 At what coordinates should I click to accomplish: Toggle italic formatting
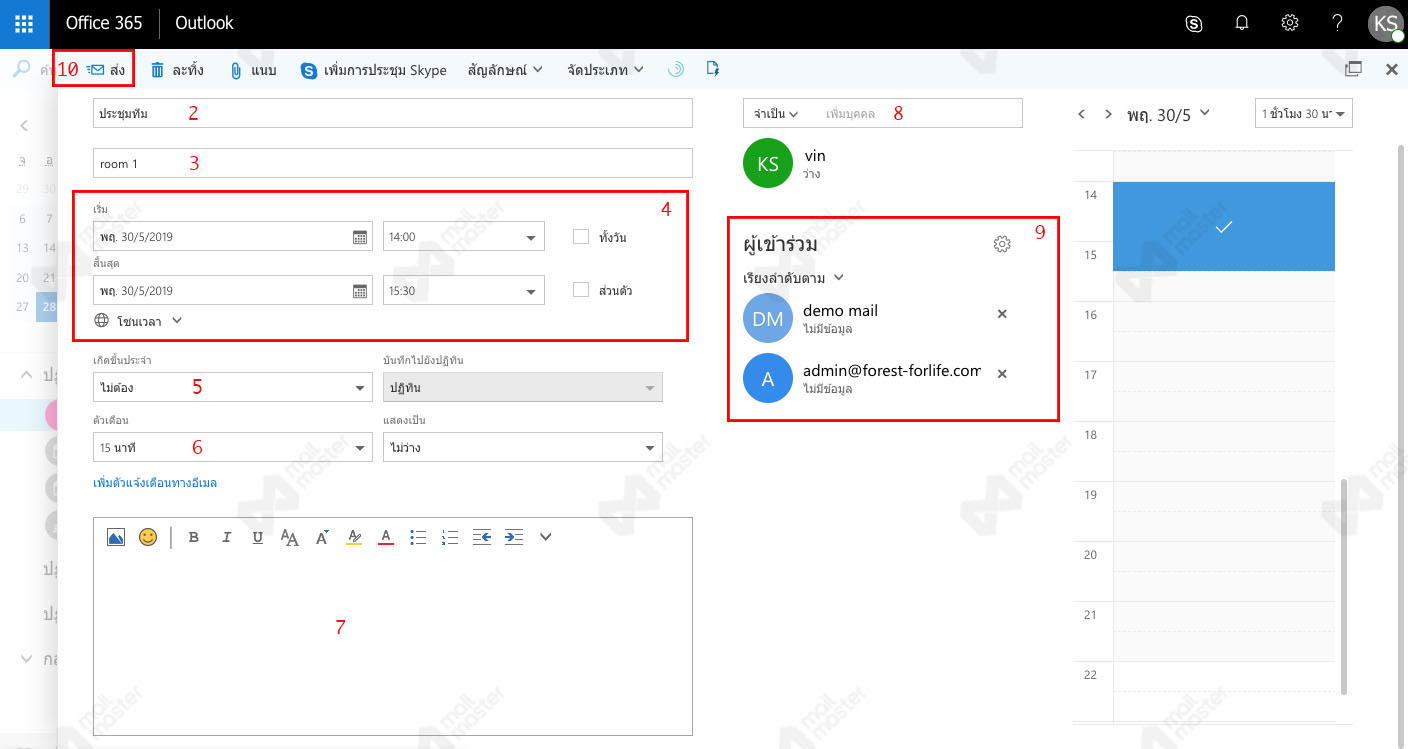226,537
